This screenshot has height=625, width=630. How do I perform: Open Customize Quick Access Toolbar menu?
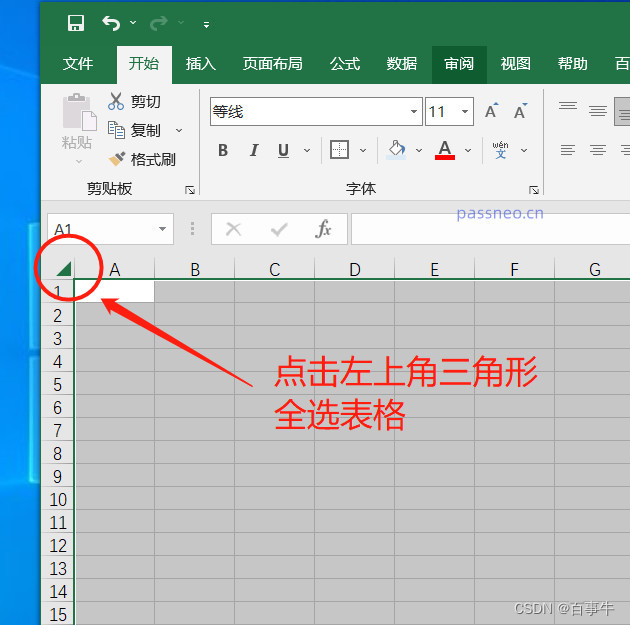pos(206,25)
